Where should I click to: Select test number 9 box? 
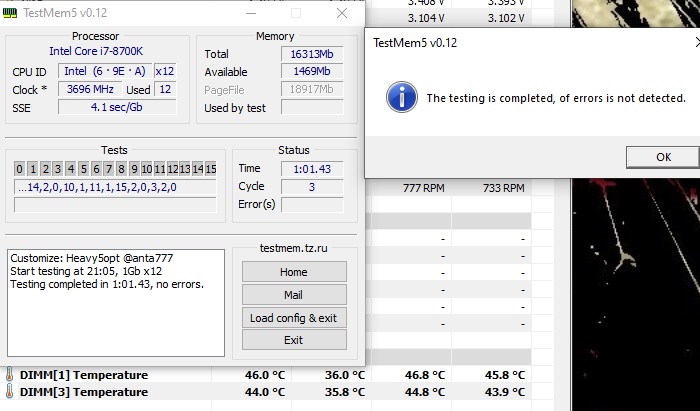(134, 169)
